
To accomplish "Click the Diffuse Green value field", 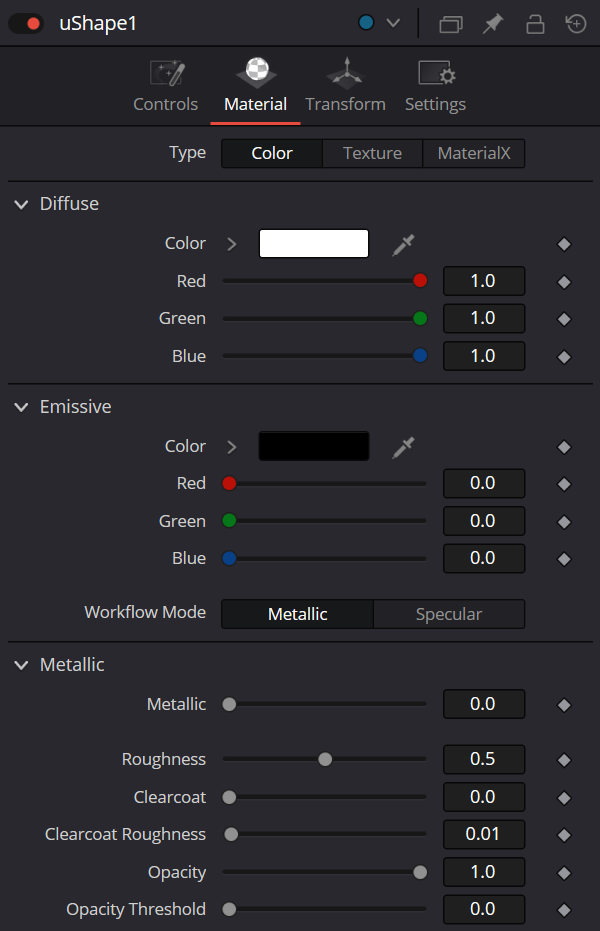I will 484,318.
